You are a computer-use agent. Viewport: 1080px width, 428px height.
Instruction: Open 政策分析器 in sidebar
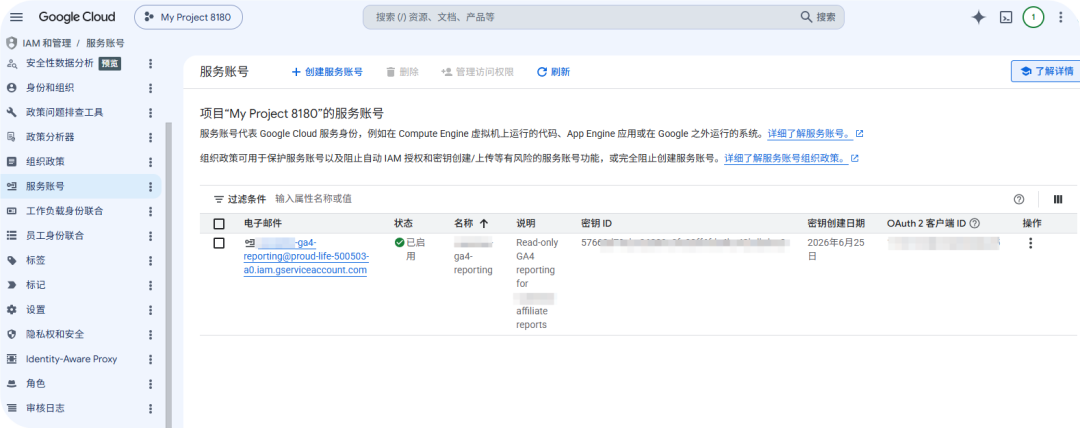pos(50,137)
